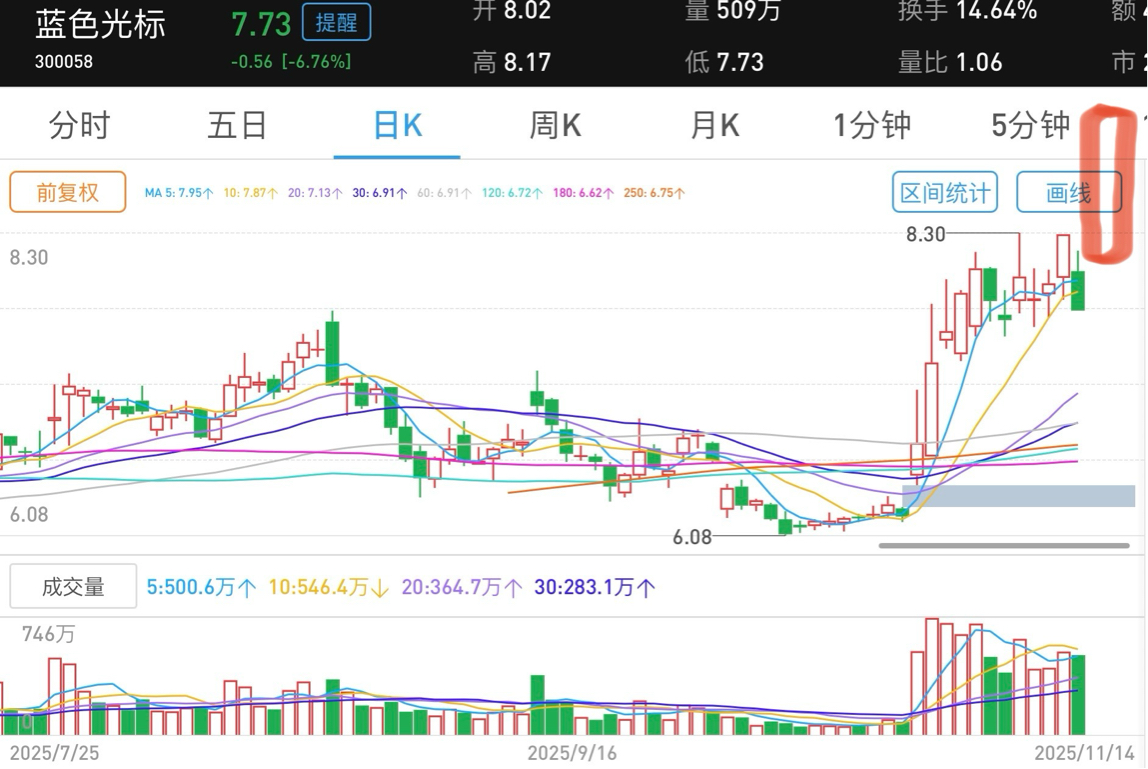
Task: Click the date label 2025/11/14
Action: coord(1084,753)
